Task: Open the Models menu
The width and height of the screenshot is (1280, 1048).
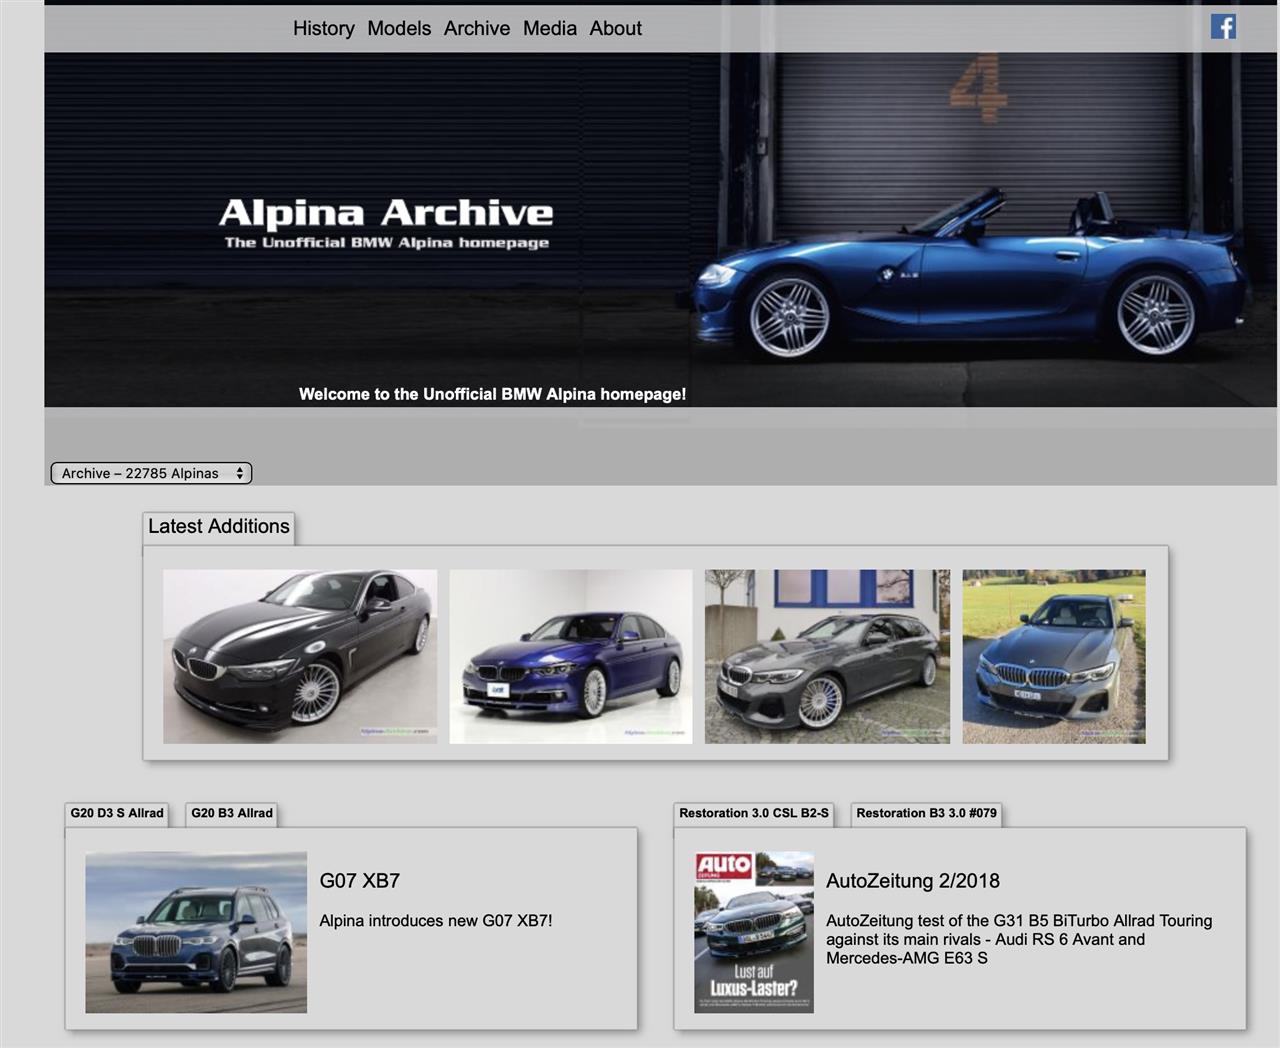Action: pyautogui.click(x=399, y=29)
